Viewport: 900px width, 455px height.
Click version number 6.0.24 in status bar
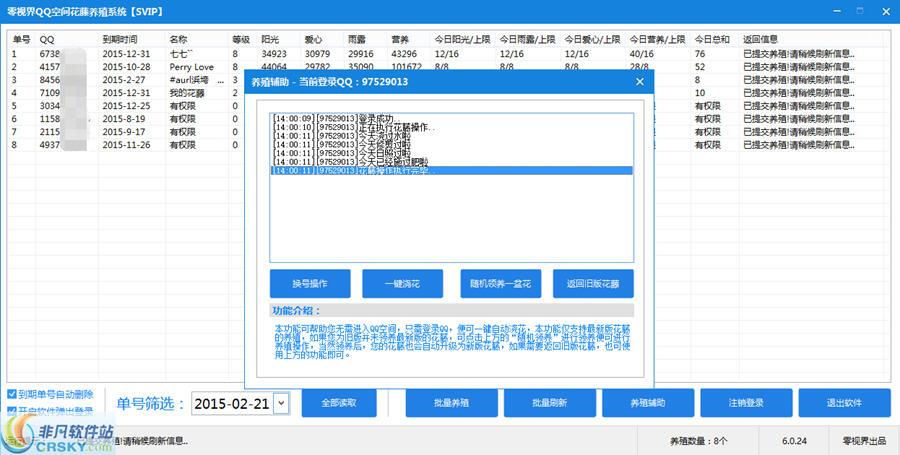tap(794, 441)
